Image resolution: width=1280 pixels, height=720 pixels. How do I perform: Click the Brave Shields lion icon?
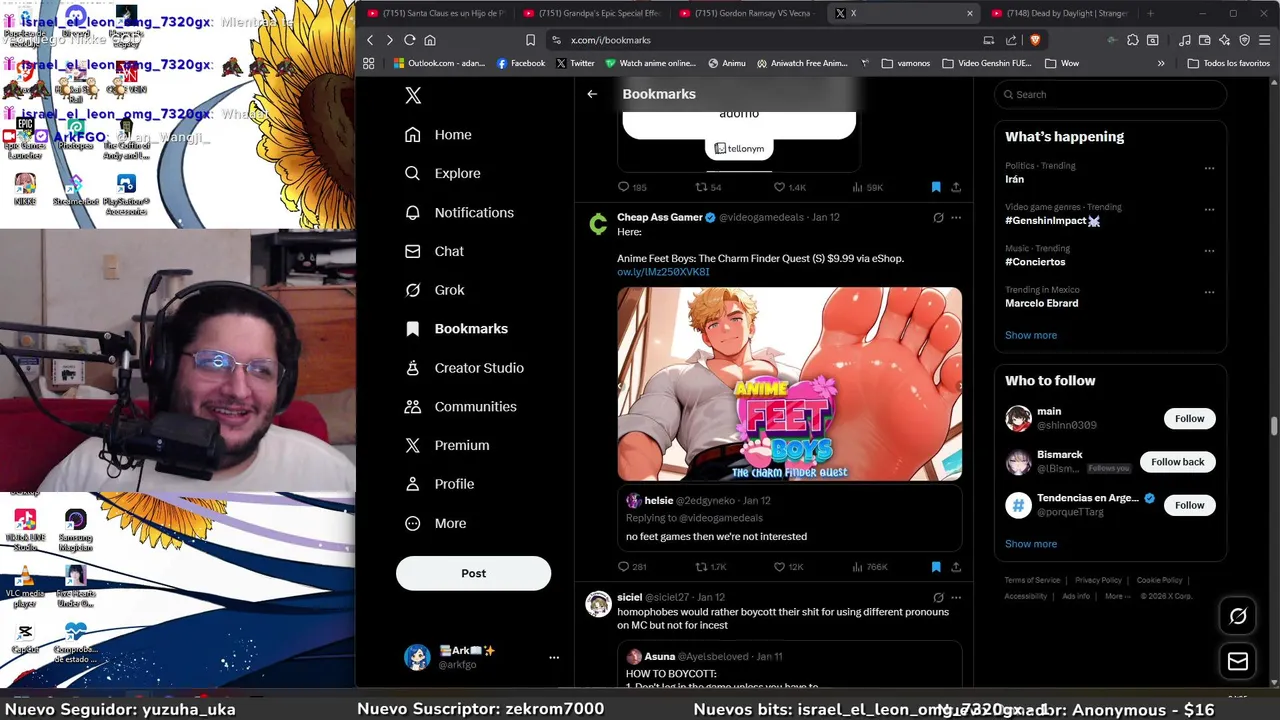point(1034,40)
